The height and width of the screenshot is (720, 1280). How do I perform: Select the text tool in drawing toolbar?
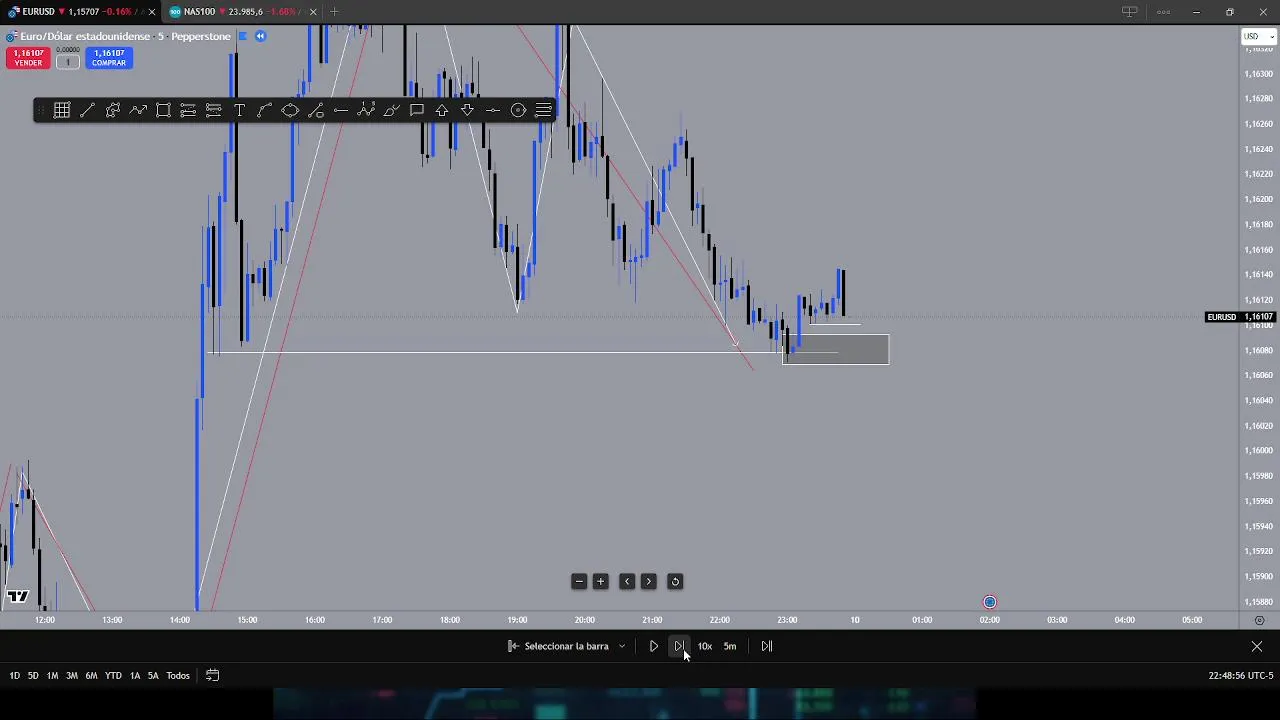239,110
